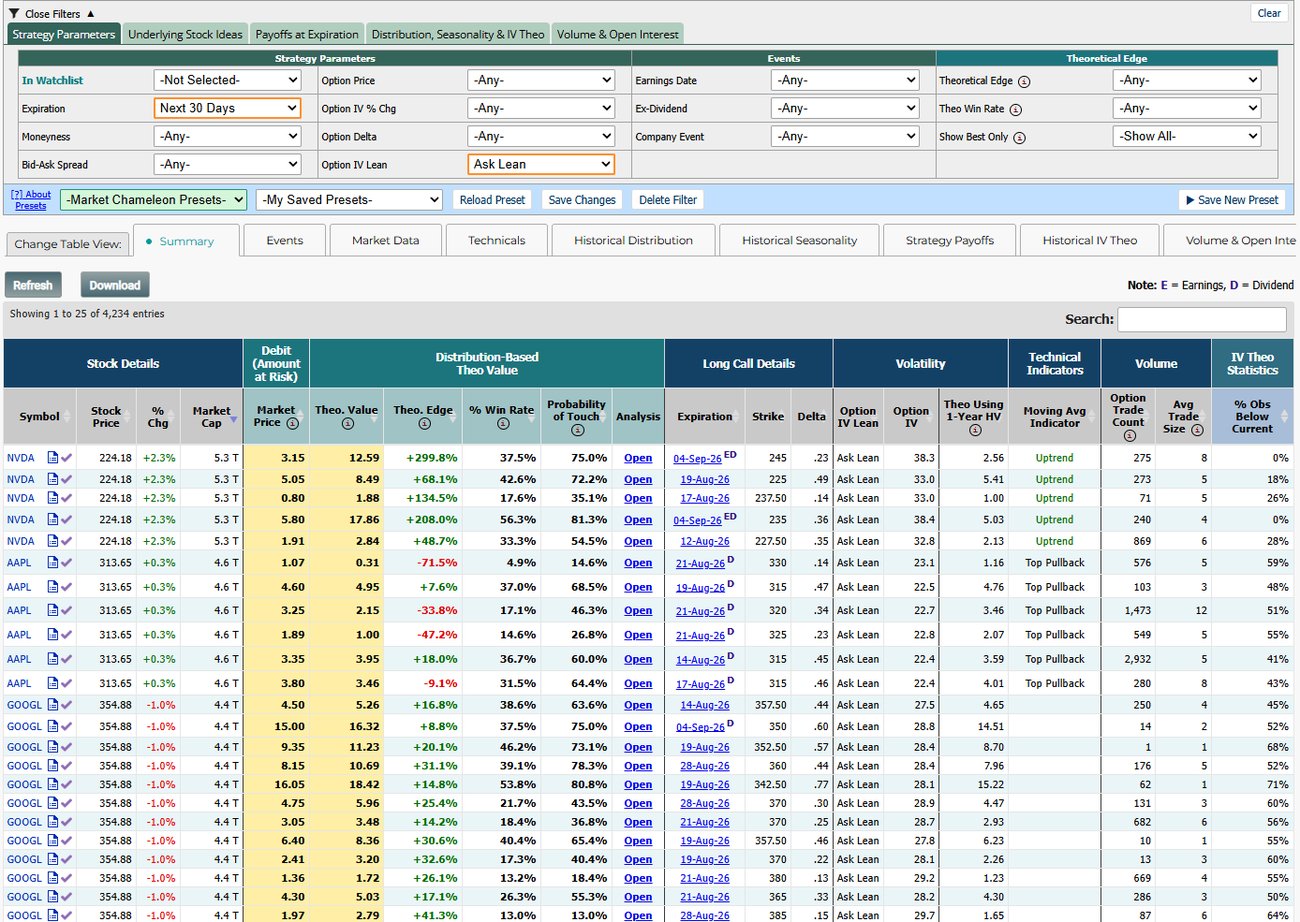
Task: Open the Bid-Ask Spread dropdown
Action: pyautogui.click(x=227, y=164)
